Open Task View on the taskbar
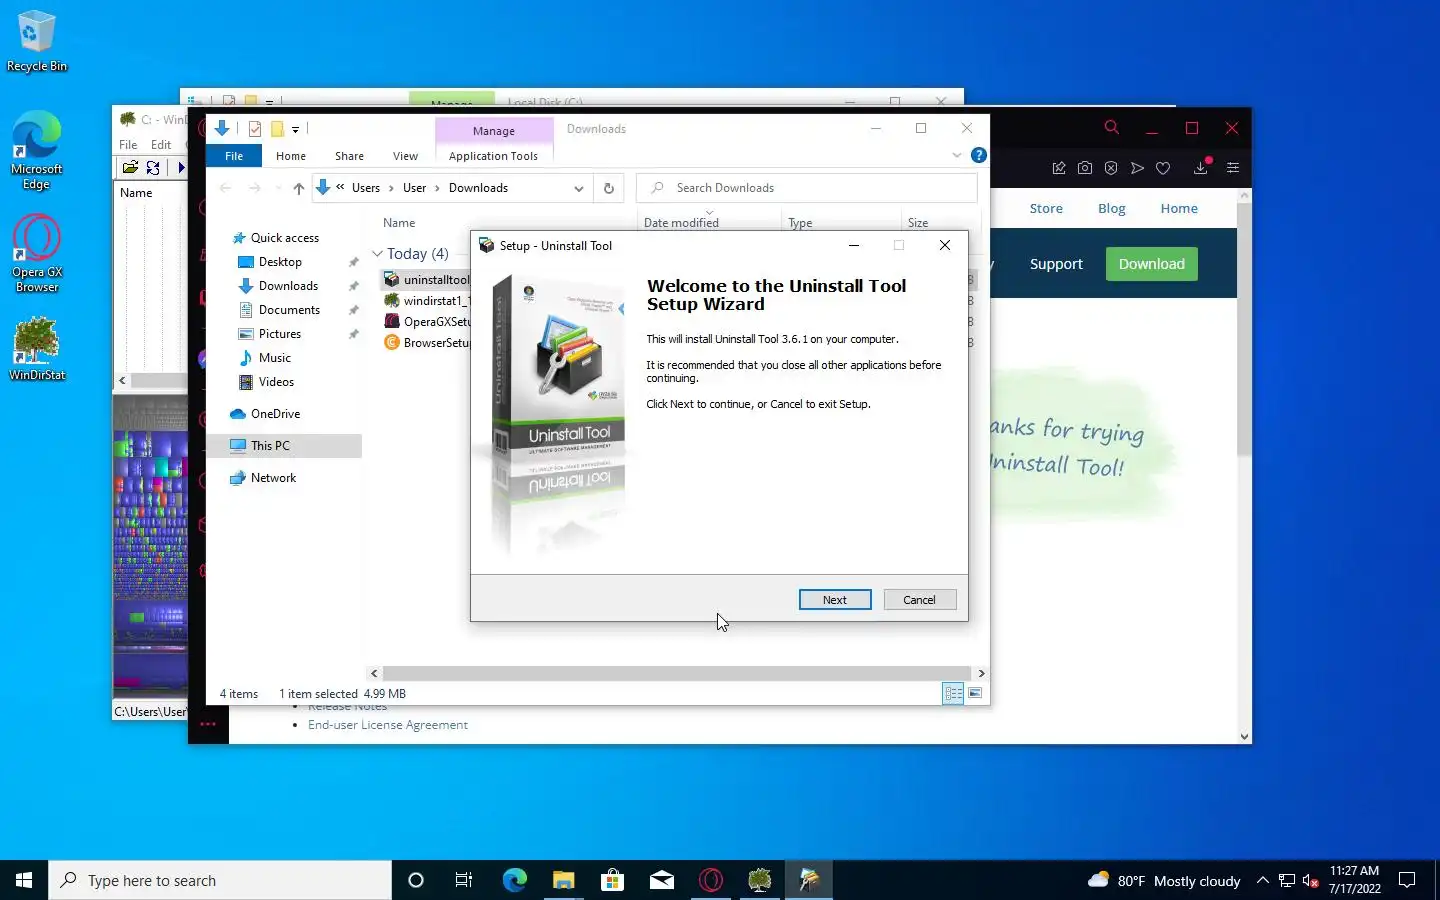This screenshot has height=900, width=1440. tap(464, 880)
